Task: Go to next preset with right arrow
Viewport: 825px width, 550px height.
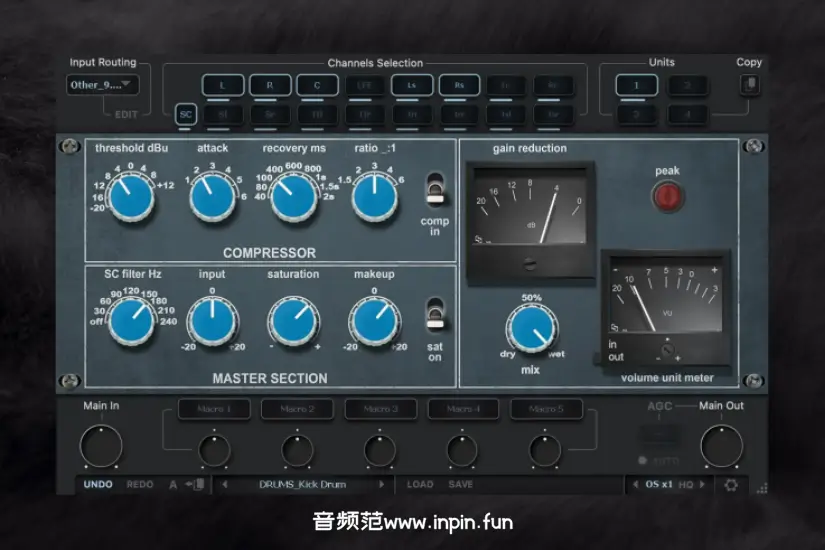Action: tap(381, 484)
